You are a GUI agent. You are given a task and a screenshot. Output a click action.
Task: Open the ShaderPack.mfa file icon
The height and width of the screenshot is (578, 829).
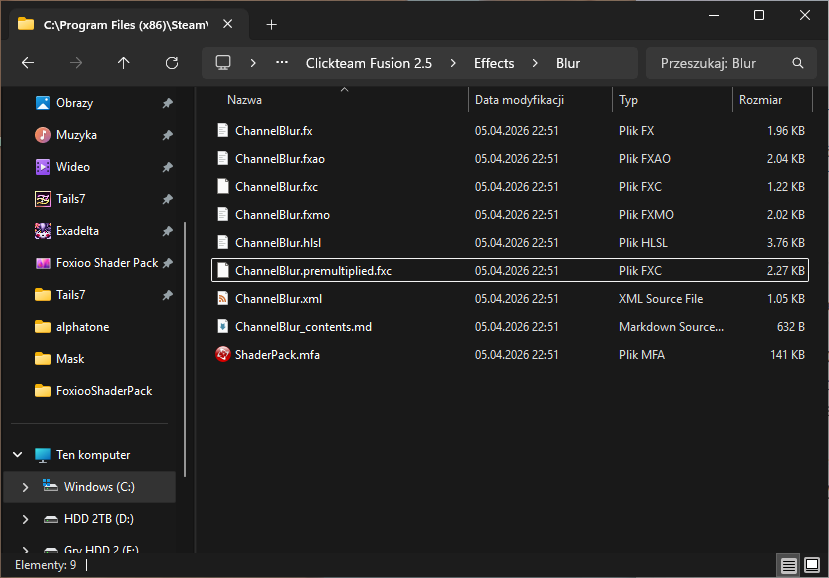tap(223, 354)
